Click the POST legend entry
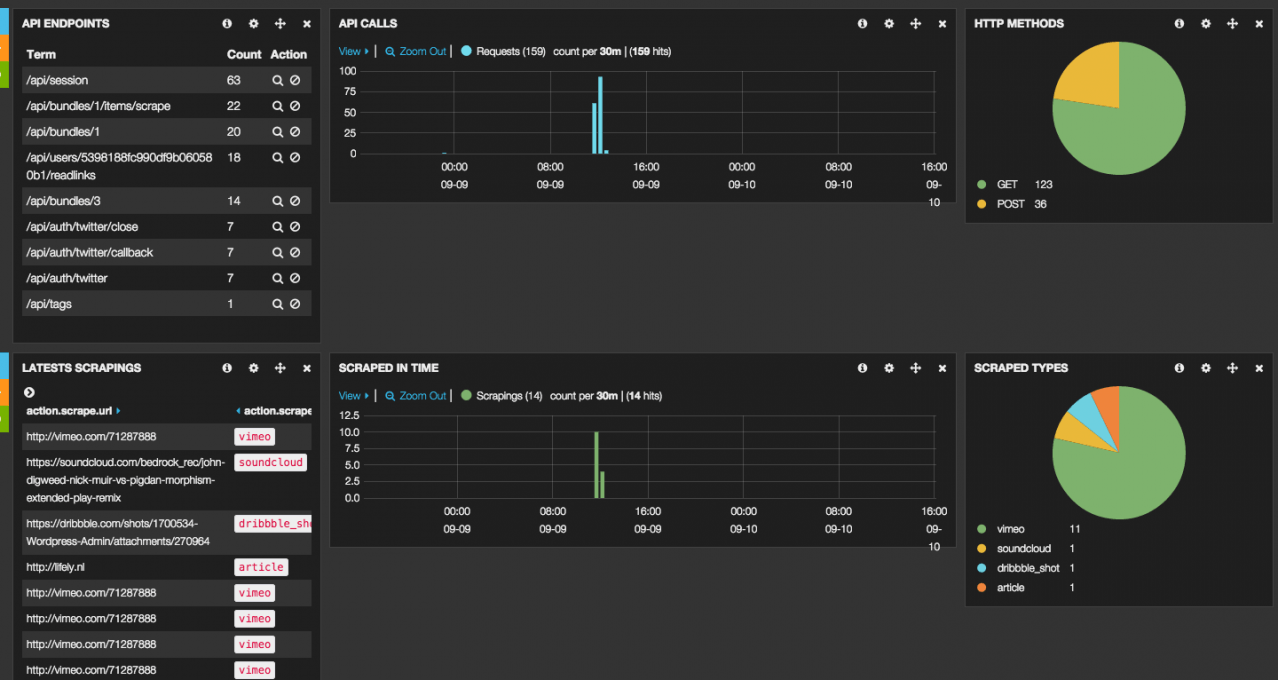The image size is (1278, 680). [x=1012, y=204]
